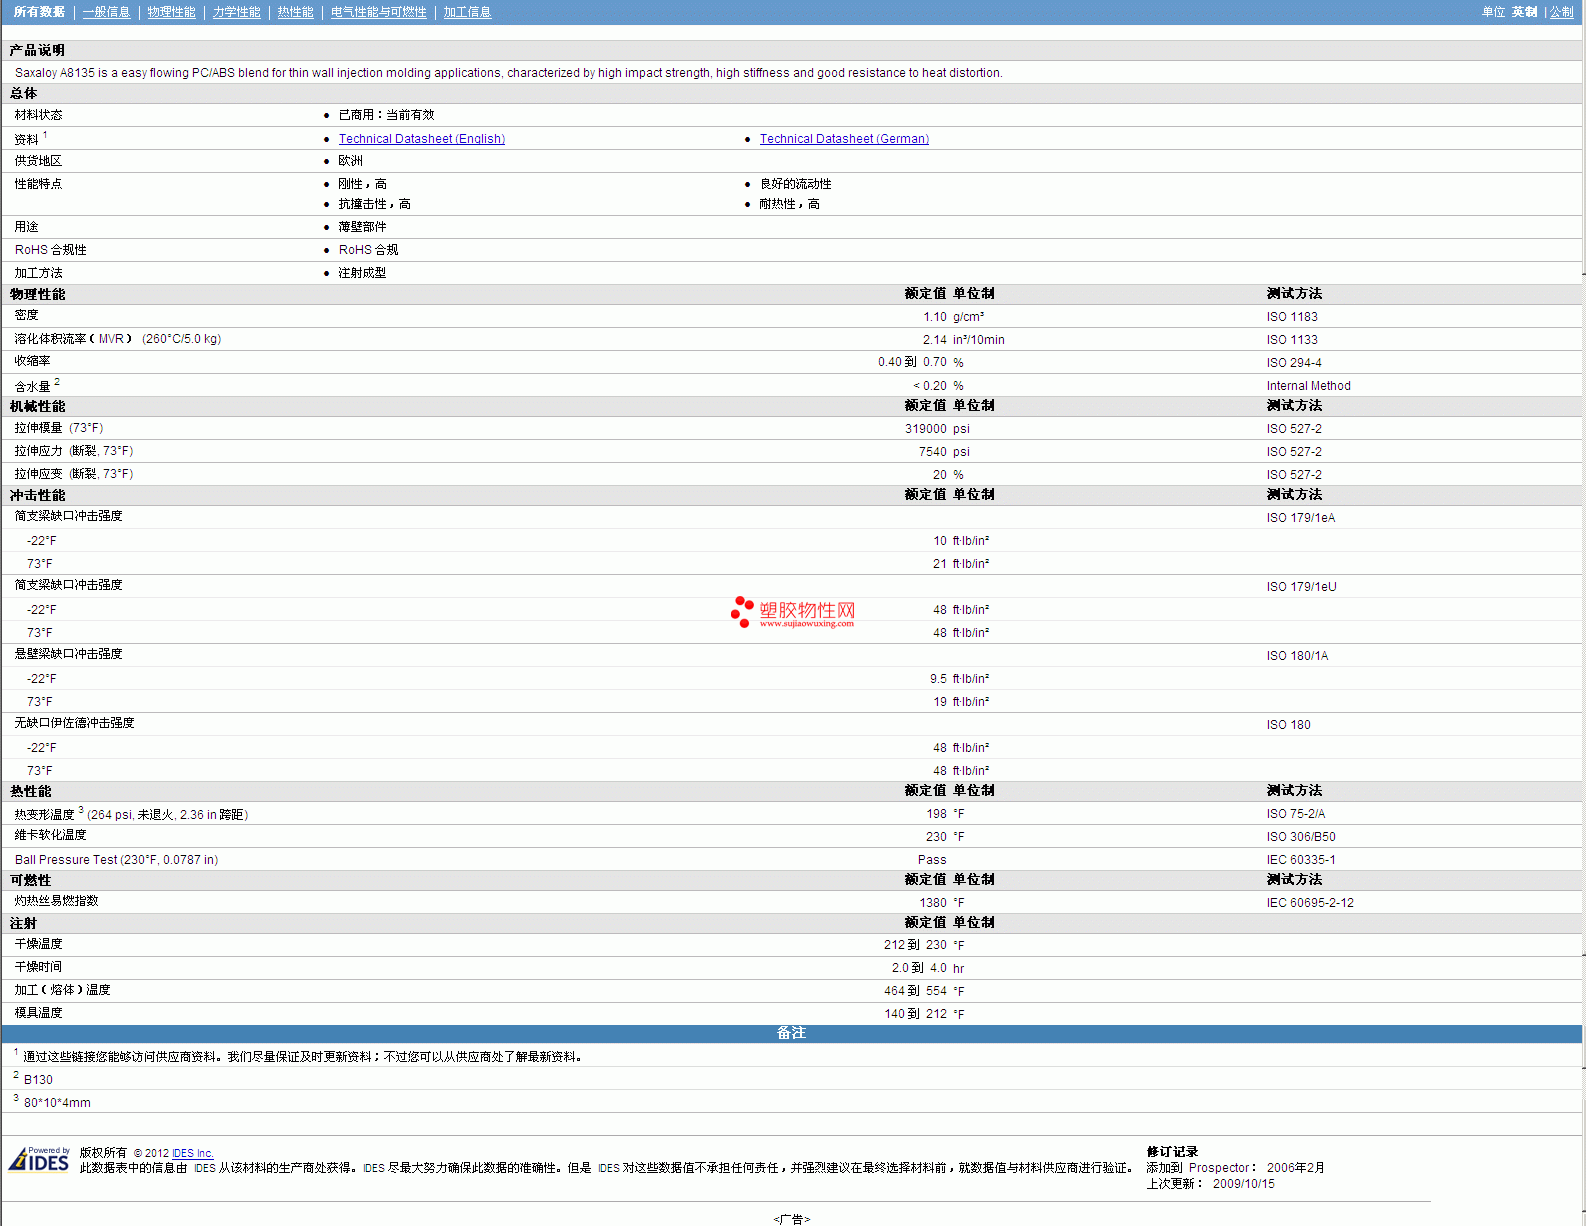Click the 无缺口伊佐德冲击强度 row label
Image resolution: width=1586 pixels, height=1226 pixels.
coord(74,723)
